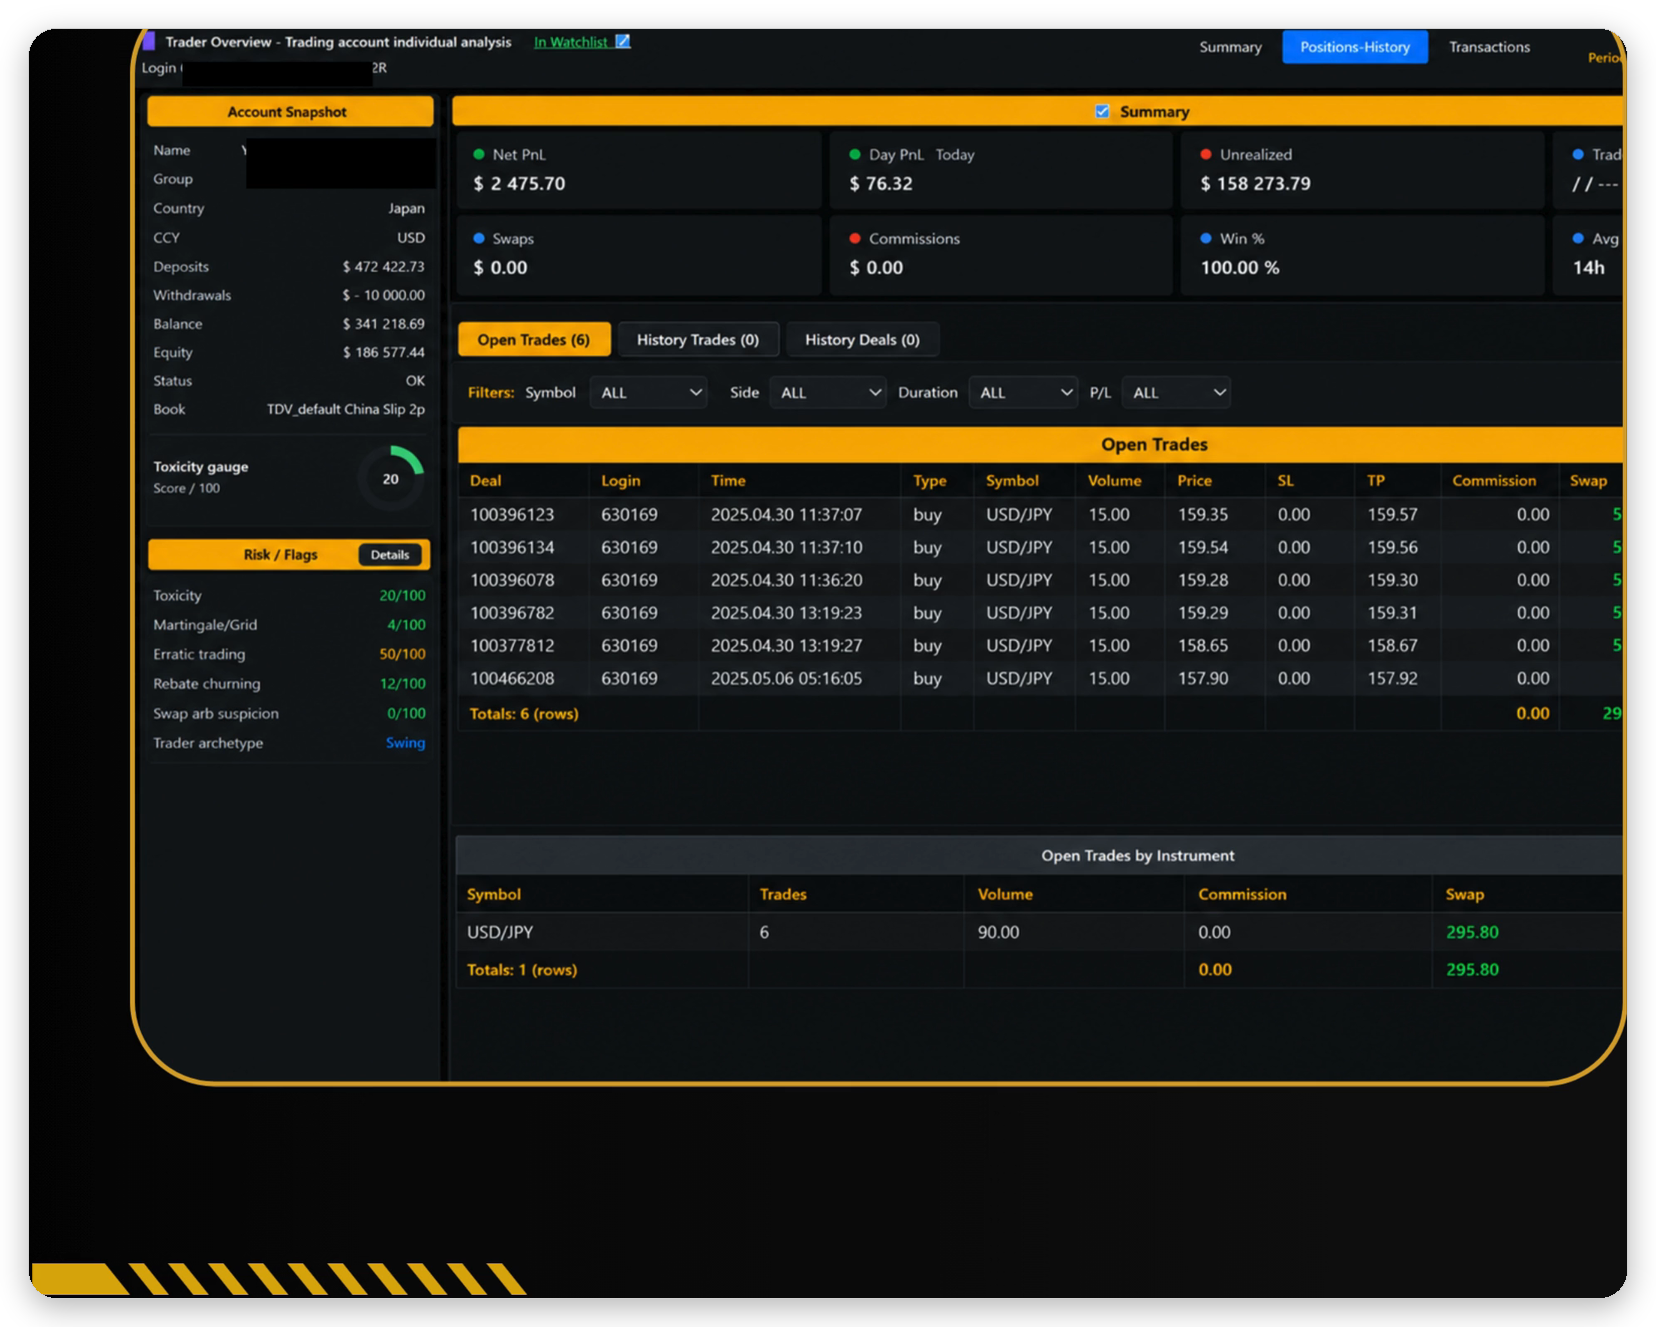
Task: Click the 2025.05.06 05:16:05 time cell
Action: click(786, 679)
